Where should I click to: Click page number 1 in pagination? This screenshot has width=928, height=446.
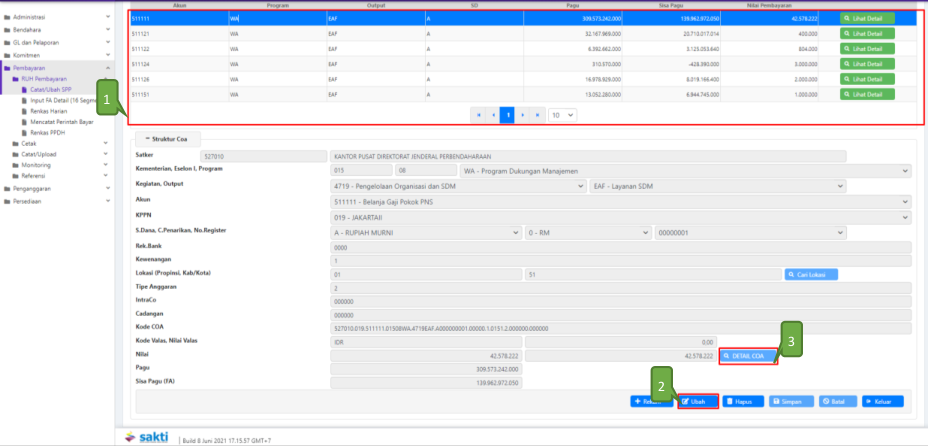507,115
